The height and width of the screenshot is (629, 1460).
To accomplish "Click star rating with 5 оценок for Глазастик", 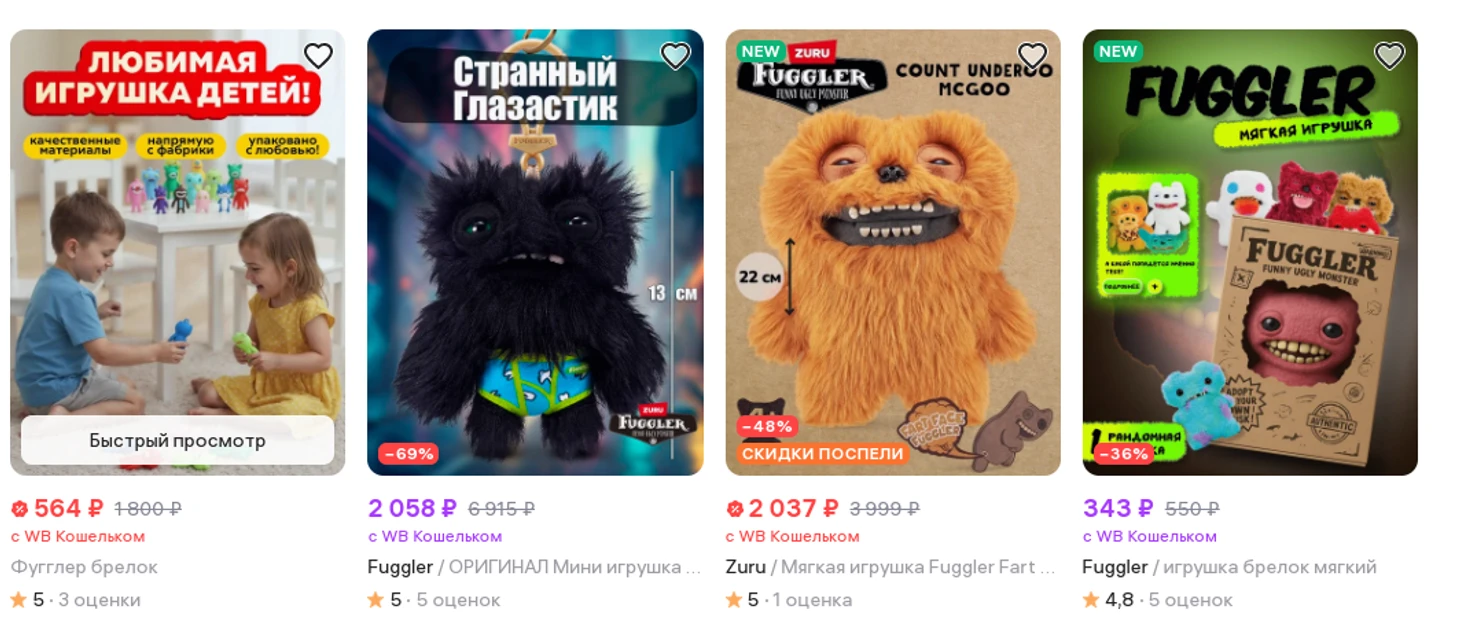I will (x=434, y=600).
